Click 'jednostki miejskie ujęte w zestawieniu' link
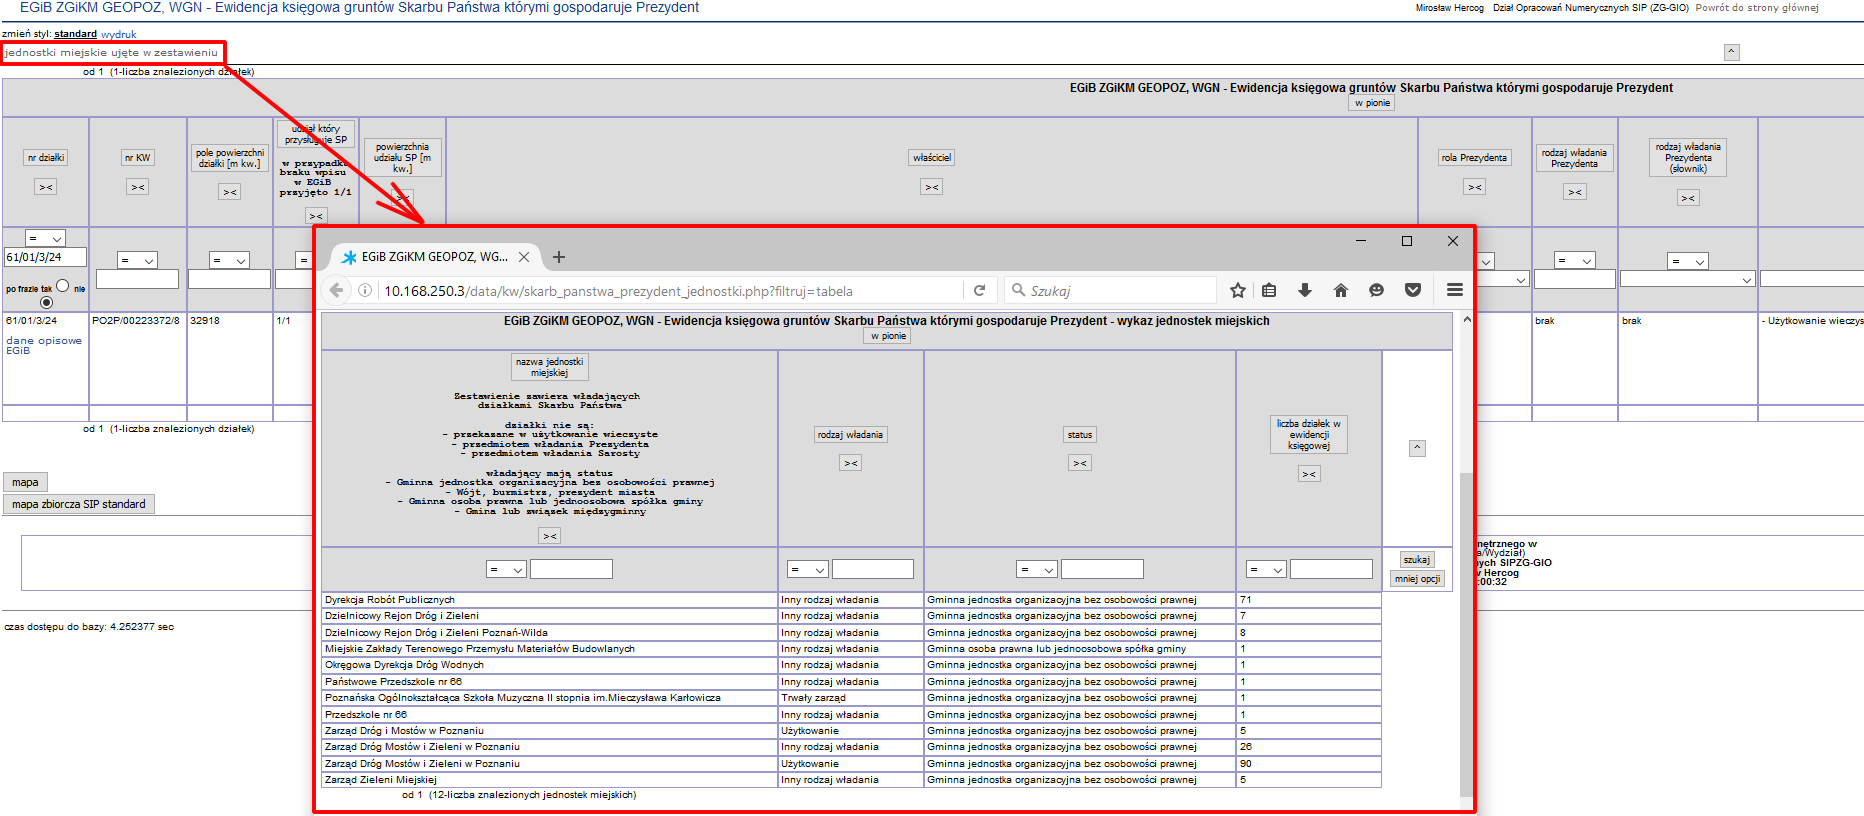The height and width of the screenshot is (816, 1864). (x=111, y=52)
